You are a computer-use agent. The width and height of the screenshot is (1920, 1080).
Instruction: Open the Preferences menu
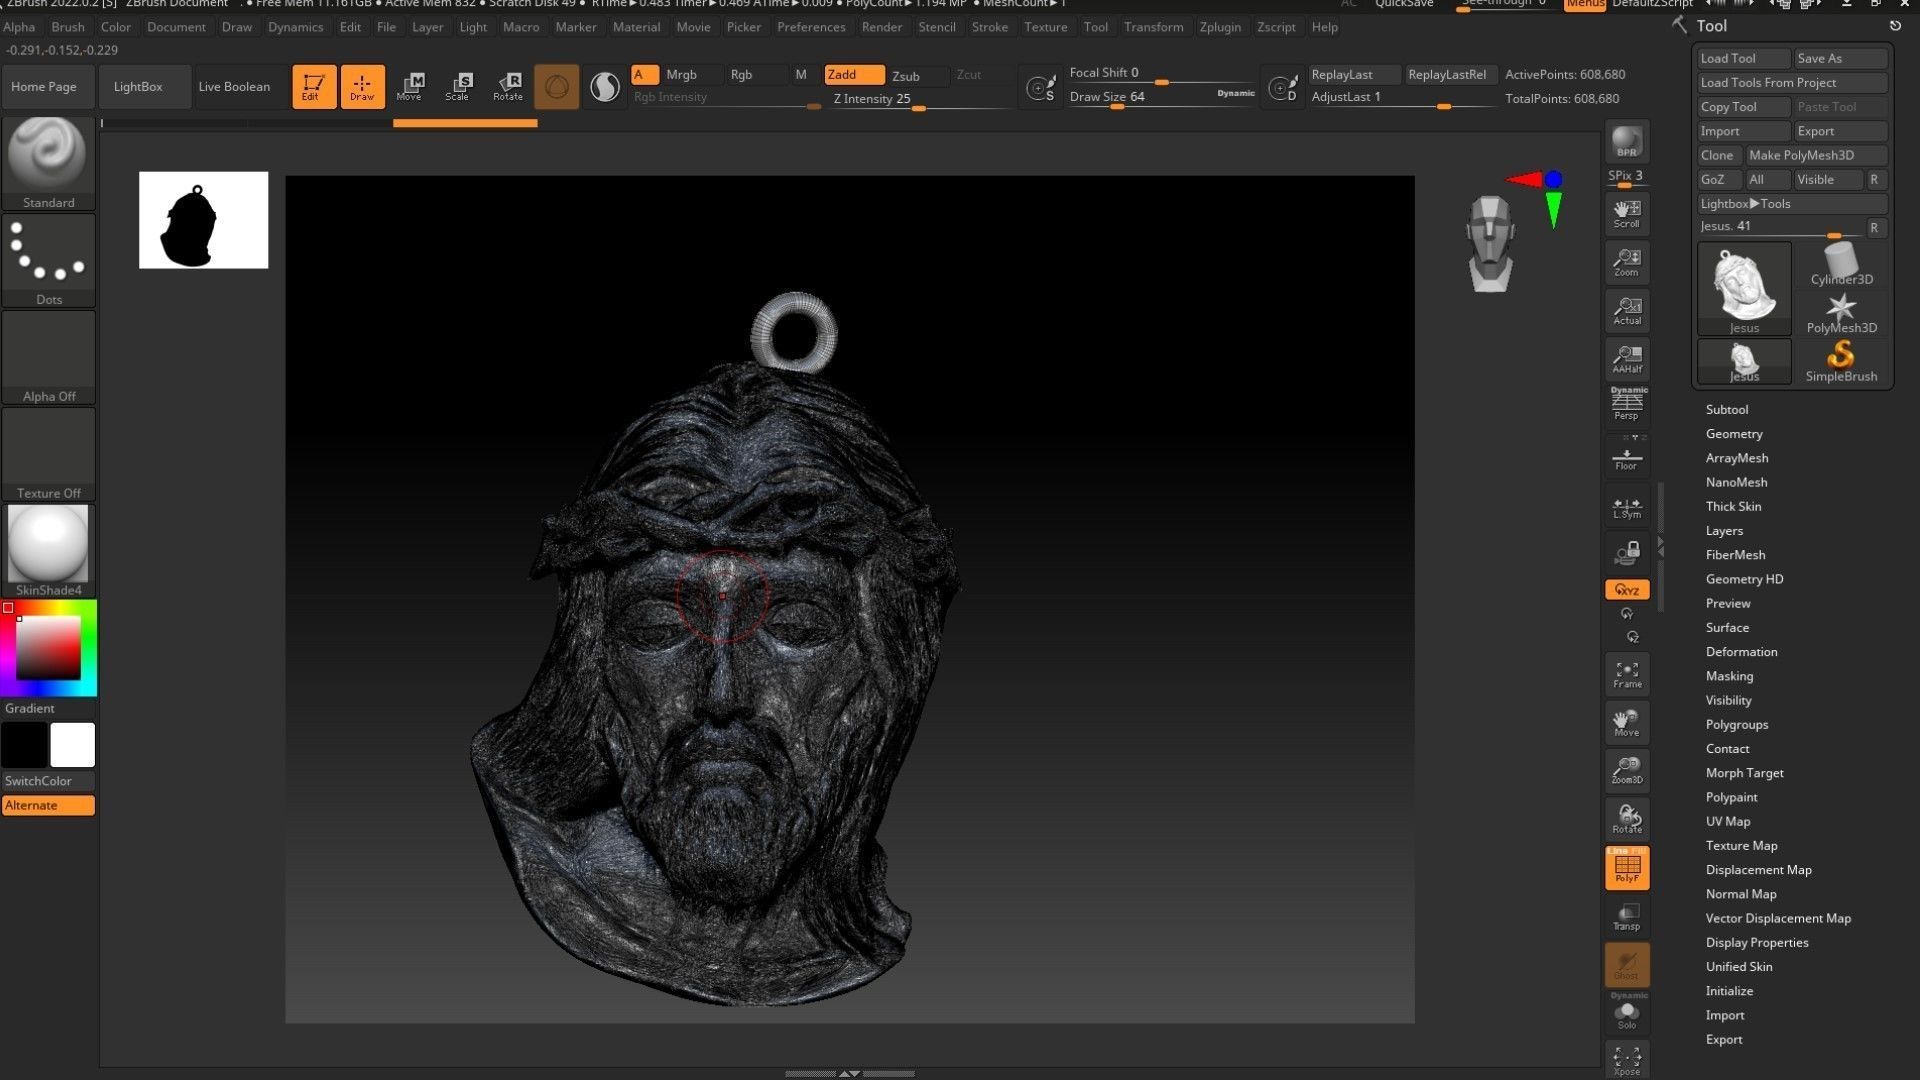click(811, 27)
